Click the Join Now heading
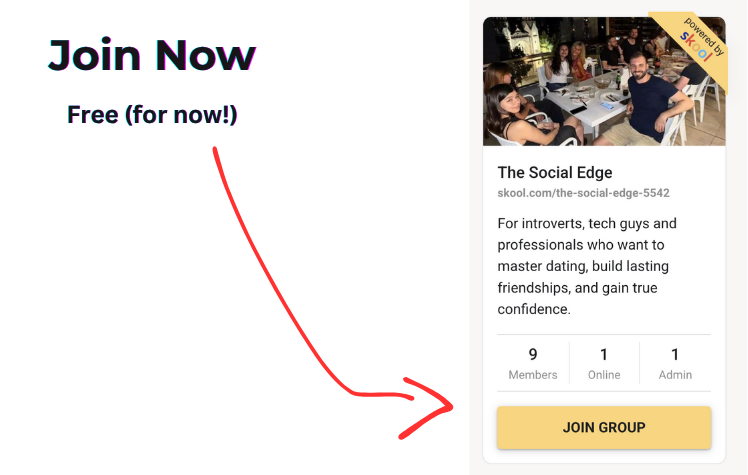The height and width of the screenshot is (475, 748). 152,55
